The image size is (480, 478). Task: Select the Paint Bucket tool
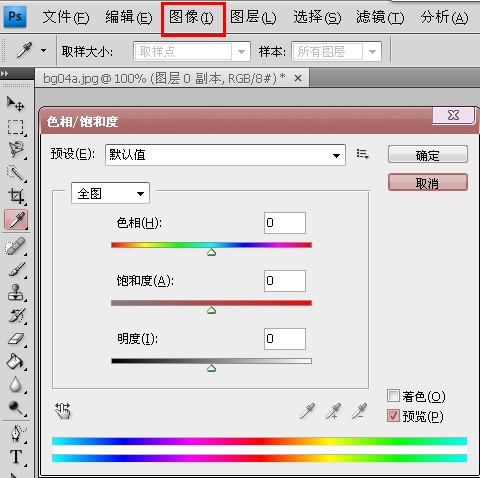[x=15, y=361]
